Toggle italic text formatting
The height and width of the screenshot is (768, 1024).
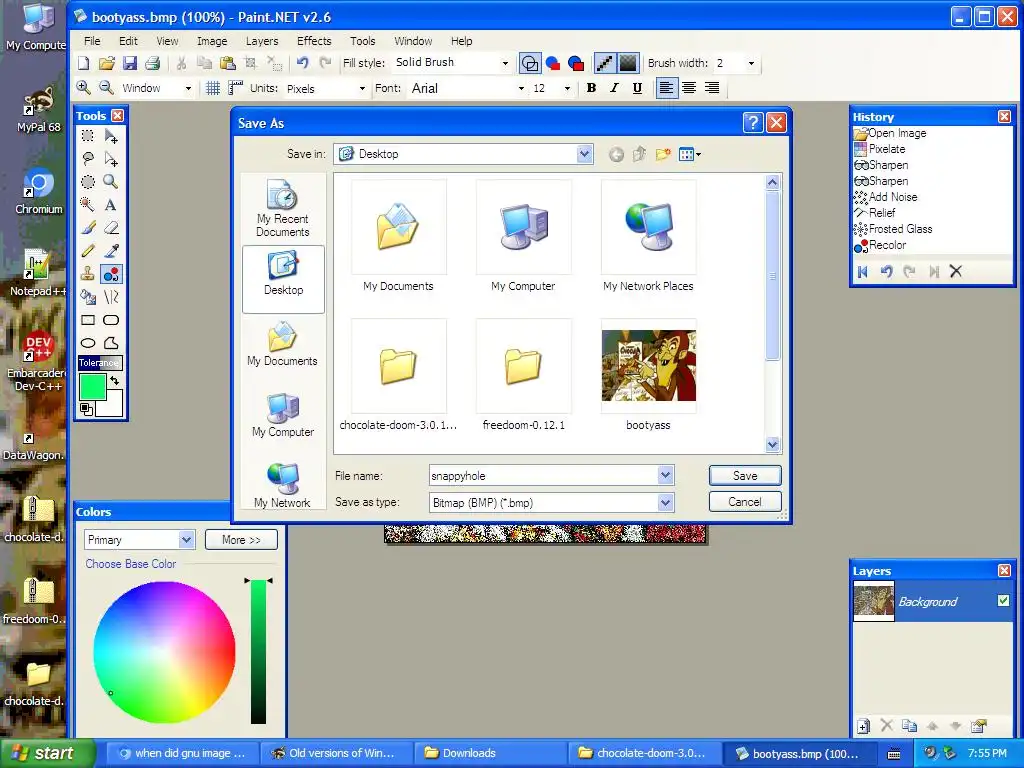point(614,88)
